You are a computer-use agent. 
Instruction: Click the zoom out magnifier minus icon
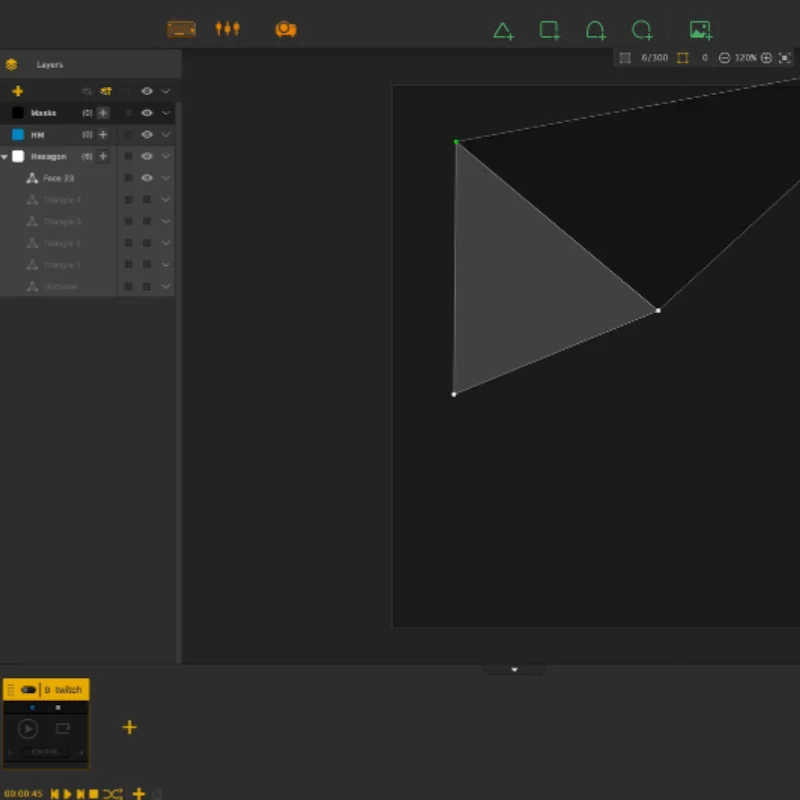(724, 58)
